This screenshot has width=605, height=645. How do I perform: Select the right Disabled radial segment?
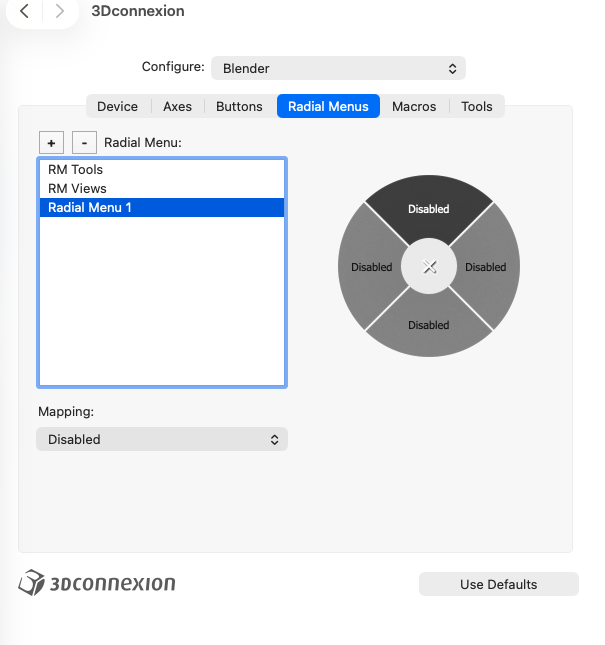[487, 267]
